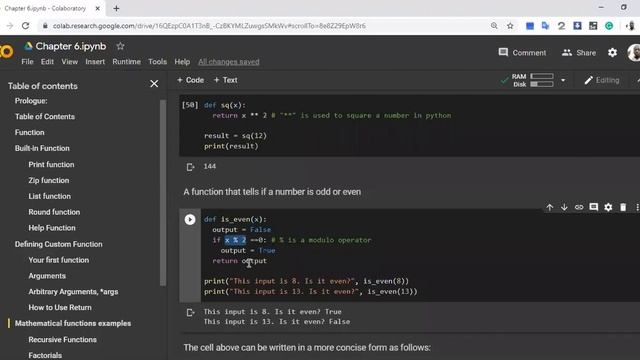
Task: Open the browser zoom magnifier icon
Action: [x=494, y=26]
